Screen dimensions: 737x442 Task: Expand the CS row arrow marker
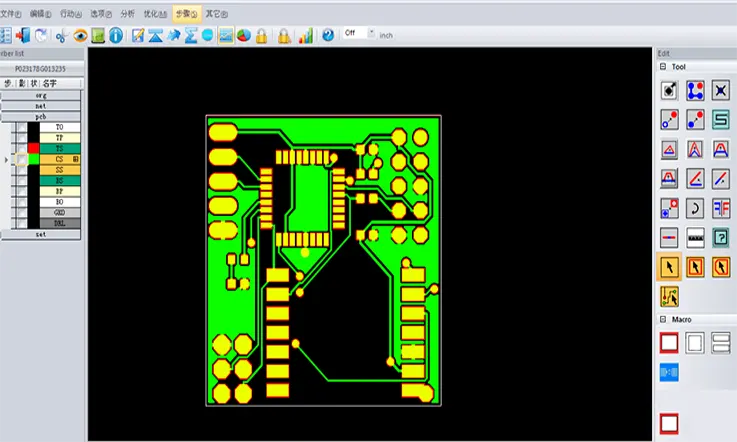[x=6, y=160]
